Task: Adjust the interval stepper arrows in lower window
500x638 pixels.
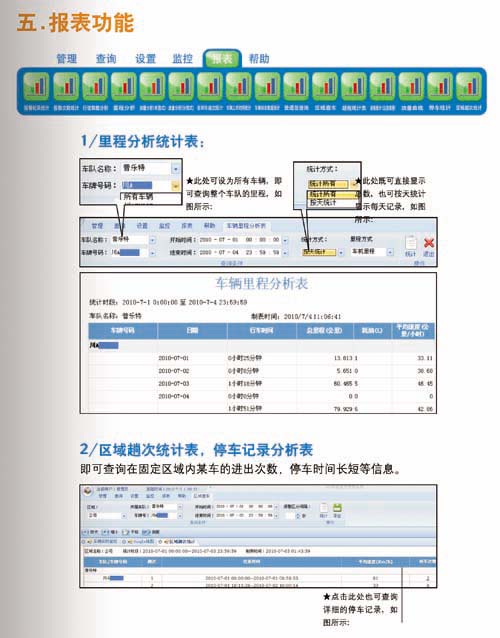Action: pyautogui.click(x=298, y=516)
